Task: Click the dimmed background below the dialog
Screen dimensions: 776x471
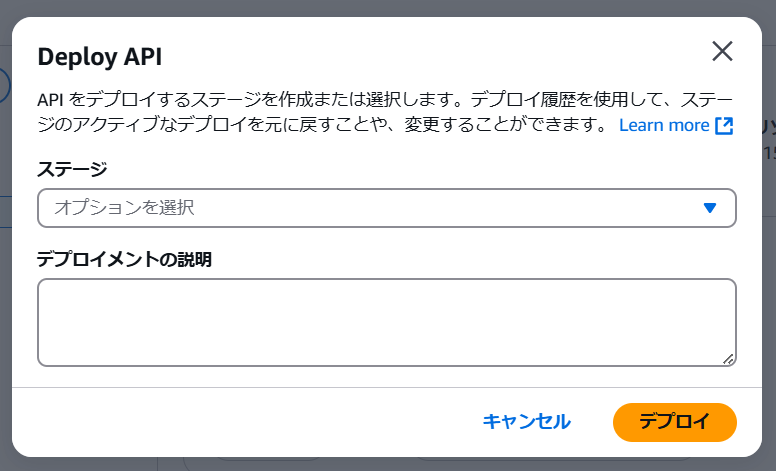Action: (400, 464)
